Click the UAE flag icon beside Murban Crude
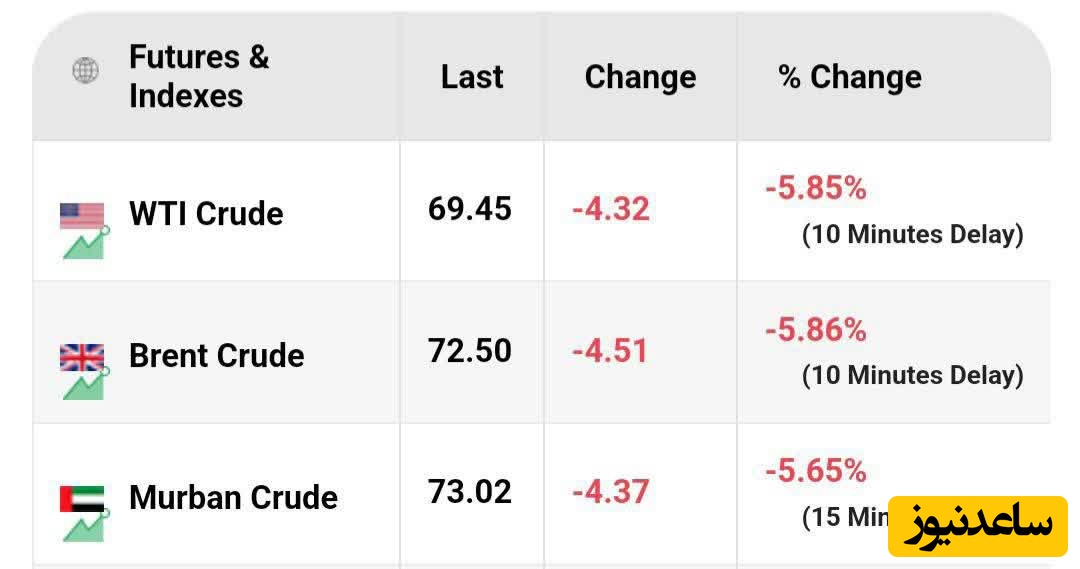1080x569 pixels. click(x=82, y=498)
